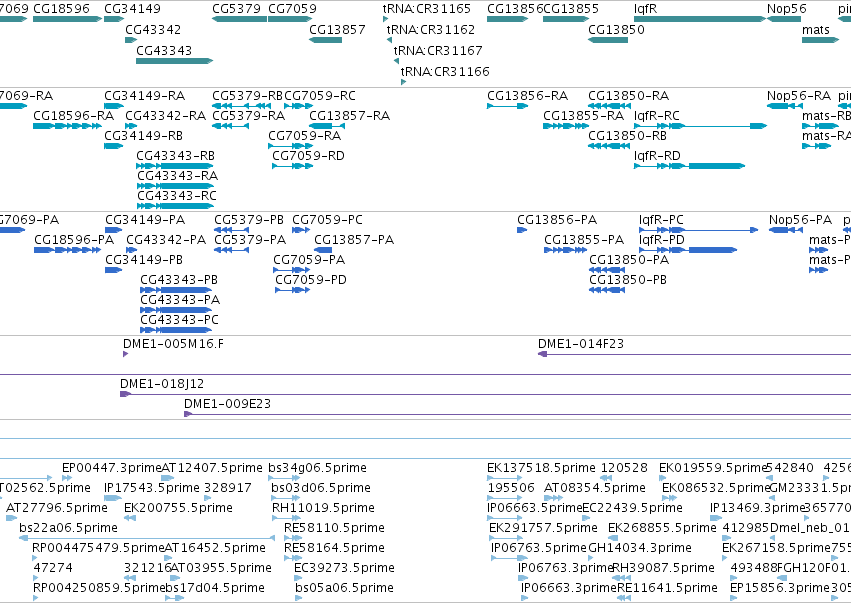
Task: Select transcript CG18596-RA
Action: point(67,126)
